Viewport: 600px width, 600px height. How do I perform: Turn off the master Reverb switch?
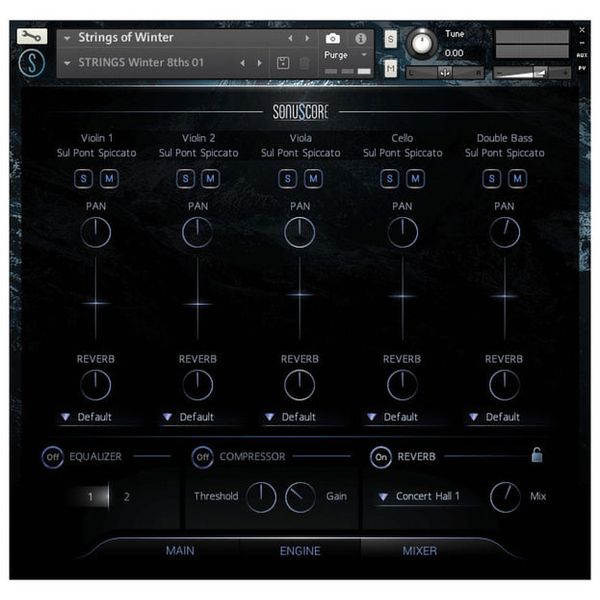click(381, 457)
